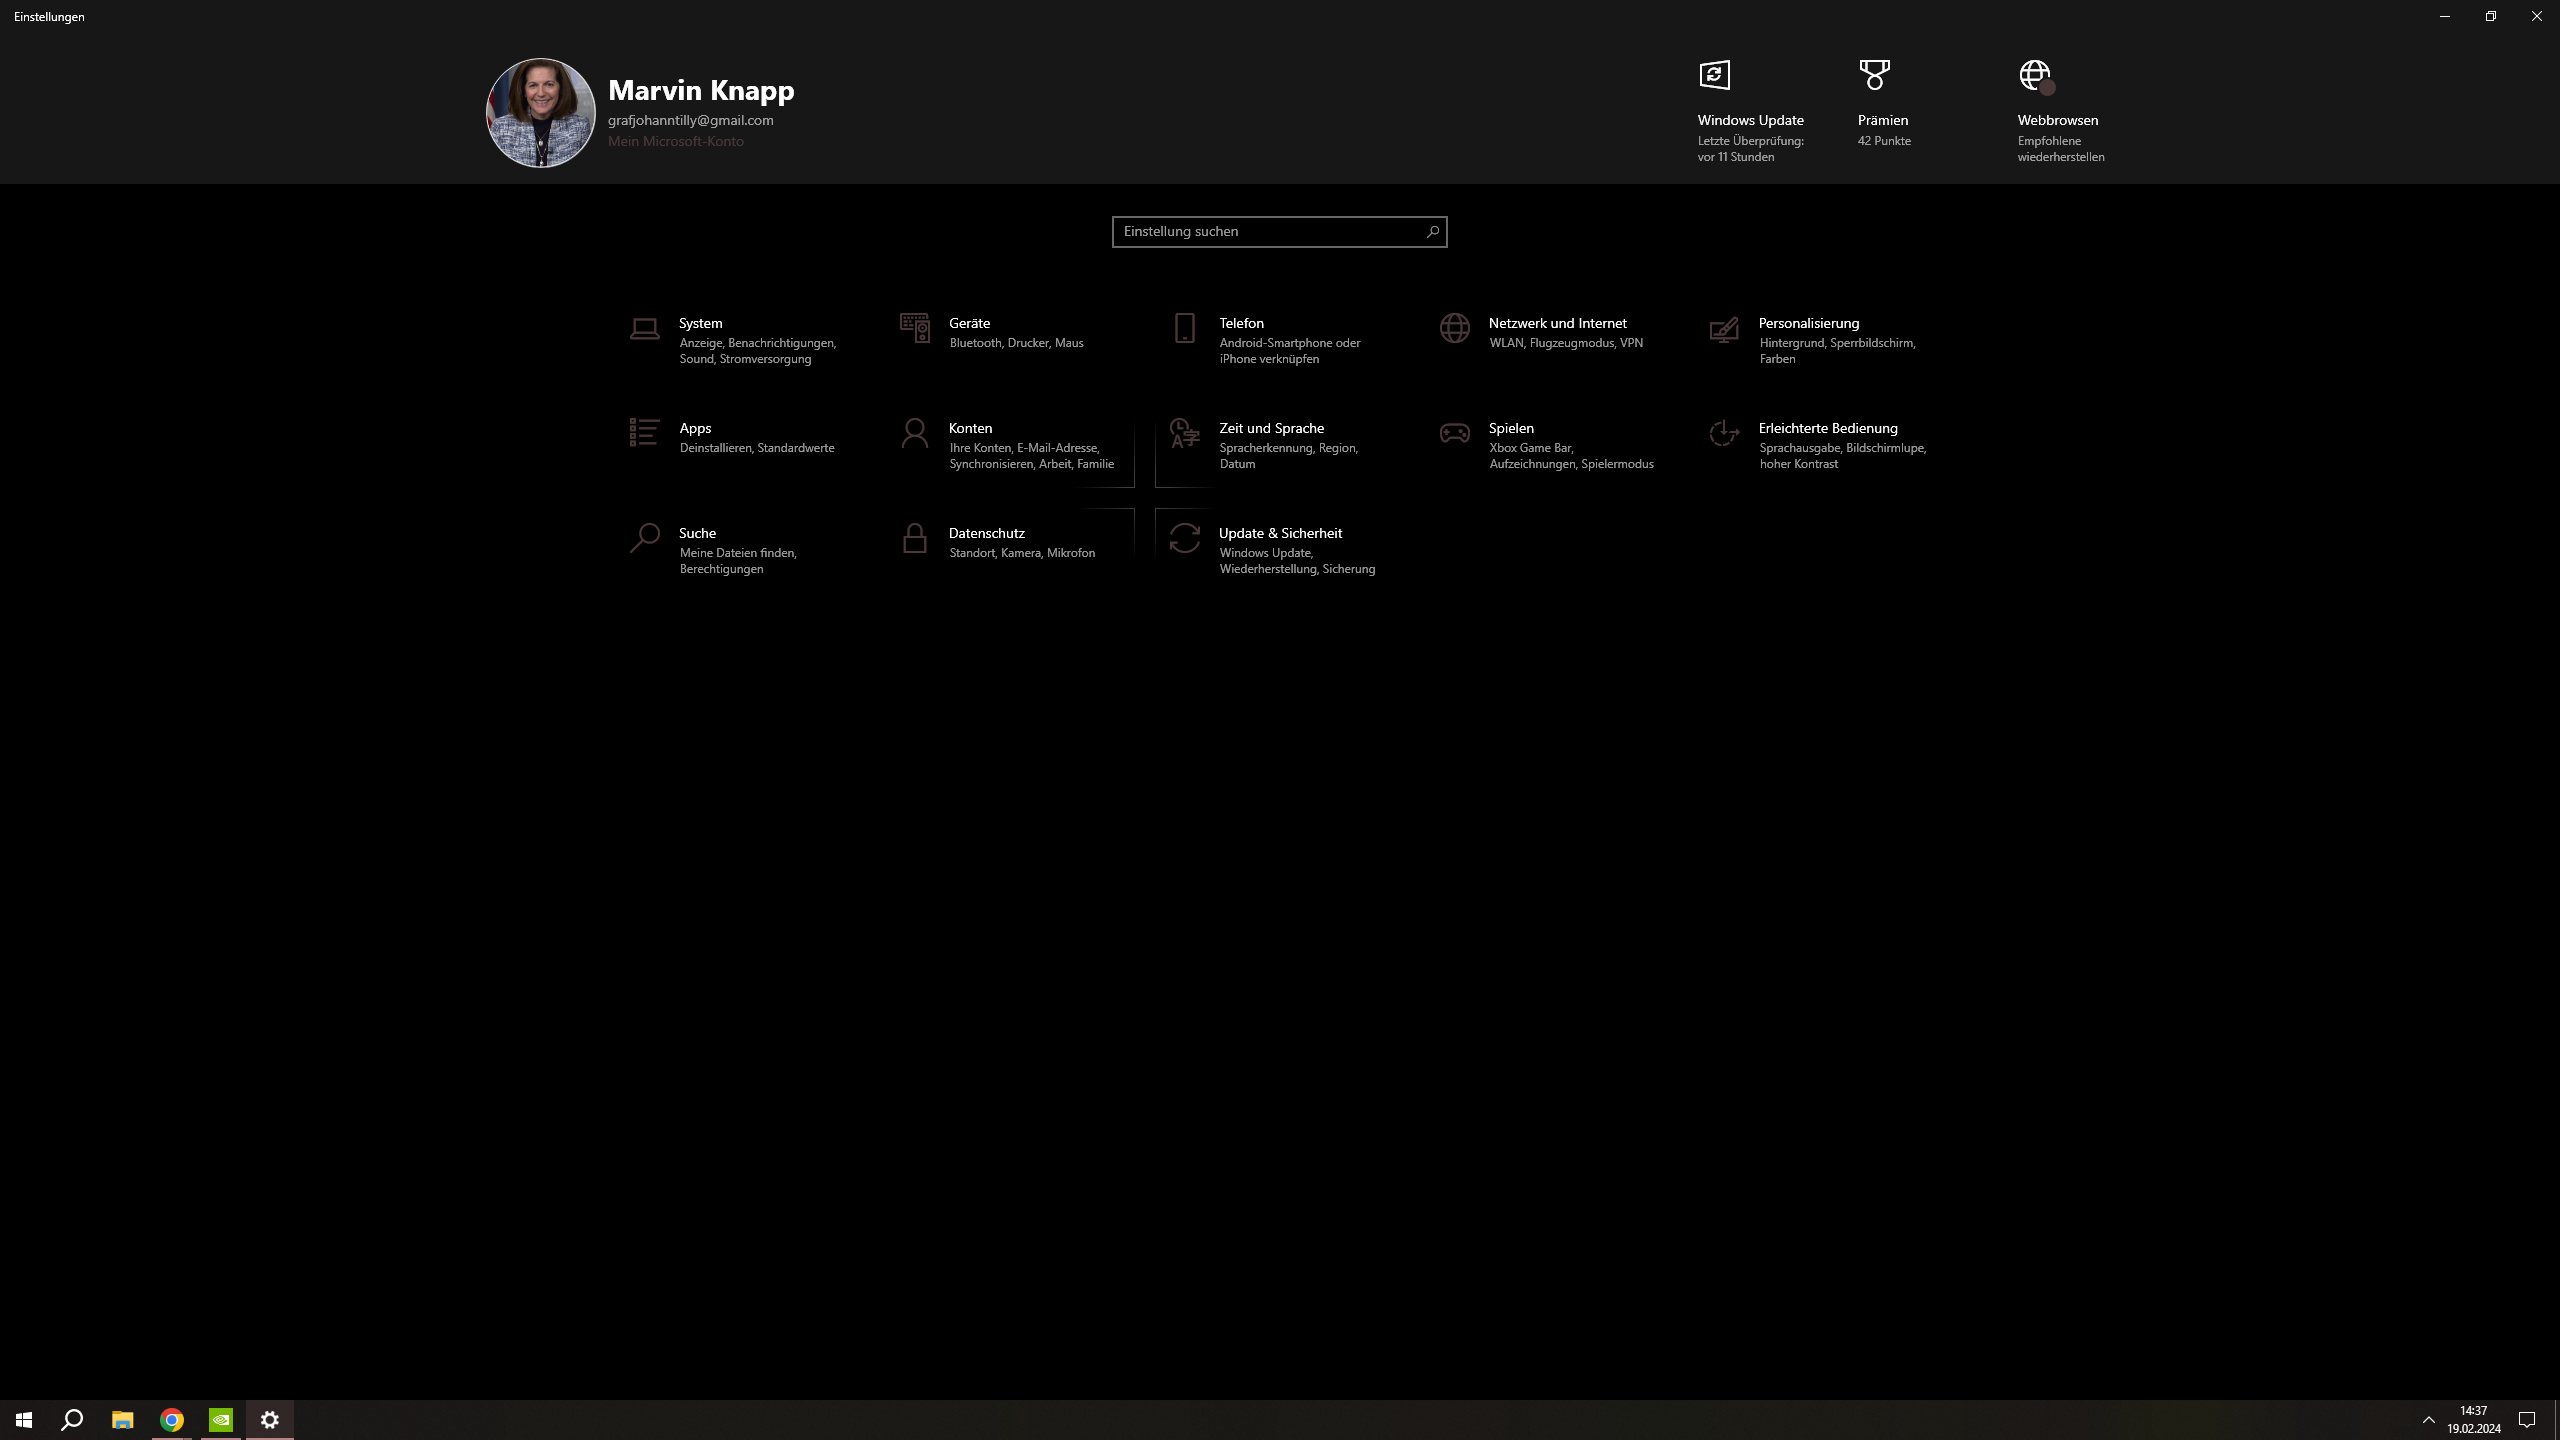Click the Update & Sicherheit refresh icon
Image resolution: width=2560 pixels, height=1440 pixels.
(x=1184, y=538)
